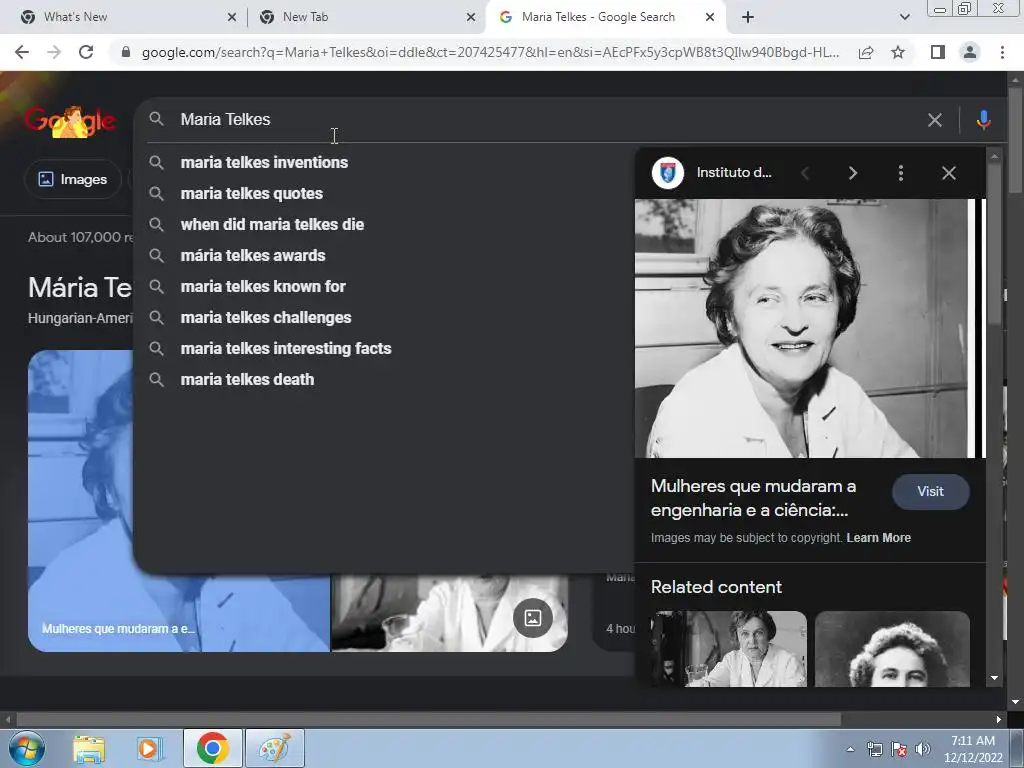Open the Chrome profile avatar
This screenshot has height=768, width=1024.
pos(970,52)
